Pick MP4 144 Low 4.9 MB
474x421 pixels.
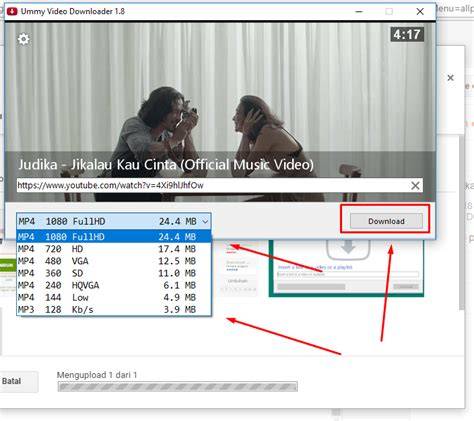114,297
